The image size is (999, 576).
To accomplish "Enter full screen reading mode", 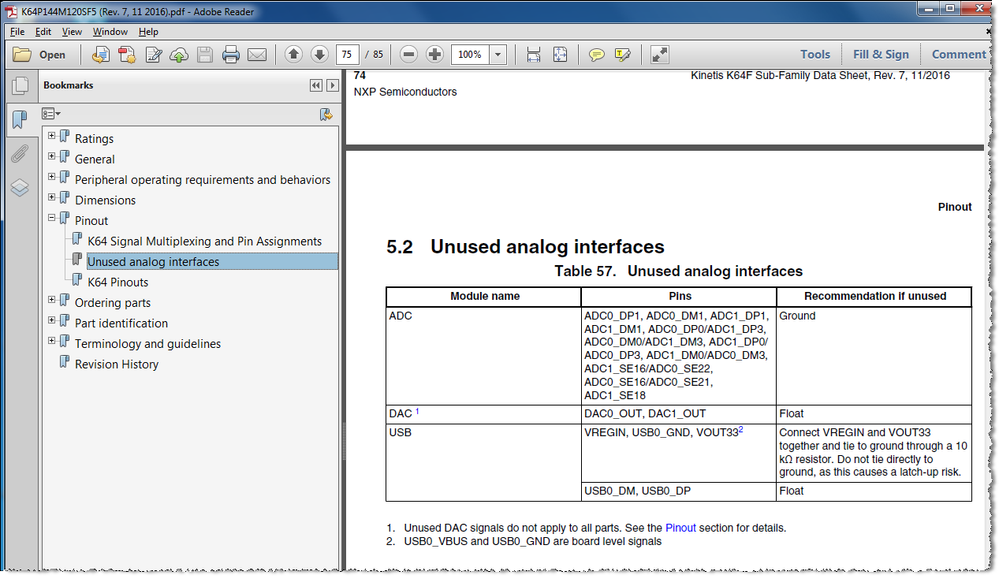I will tap(658, 54).
